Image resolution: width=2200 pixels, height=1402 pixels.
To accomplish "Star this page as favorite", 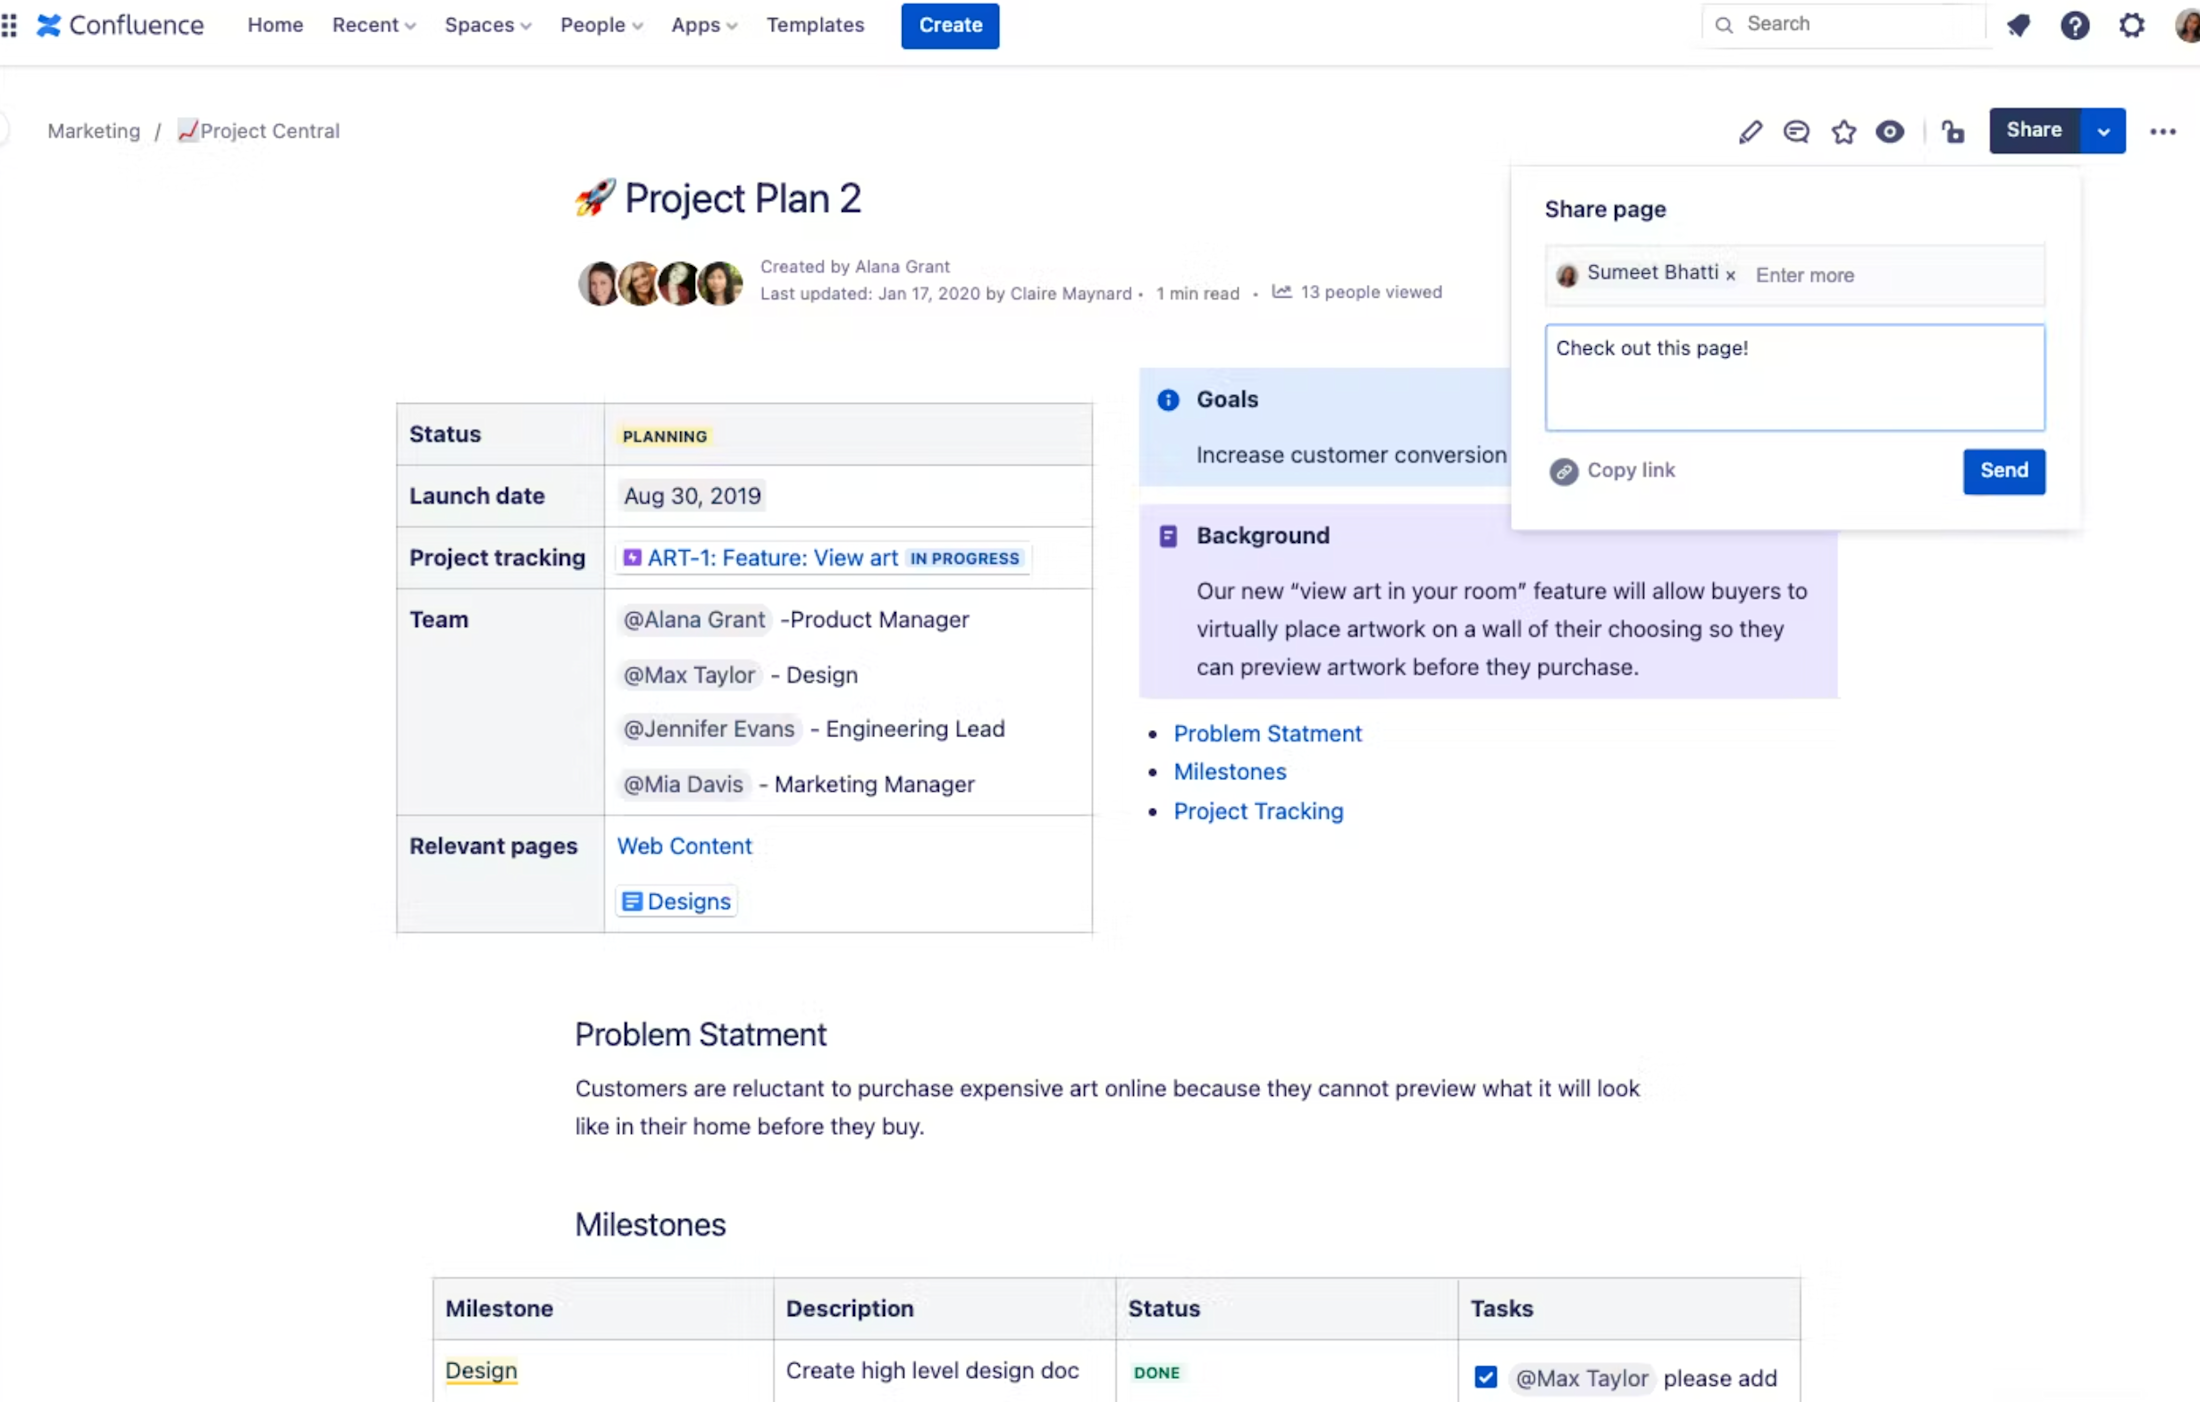I will [x=1843, y=131].
